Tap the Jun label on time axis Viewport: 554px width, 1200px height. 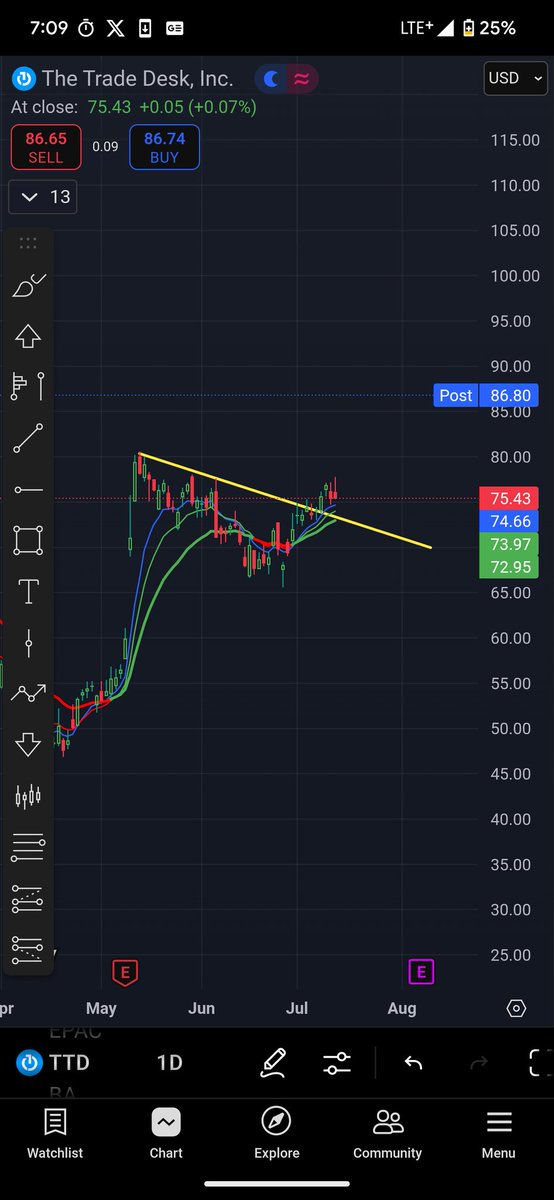pyautogui.click(x=201, y=1008)
